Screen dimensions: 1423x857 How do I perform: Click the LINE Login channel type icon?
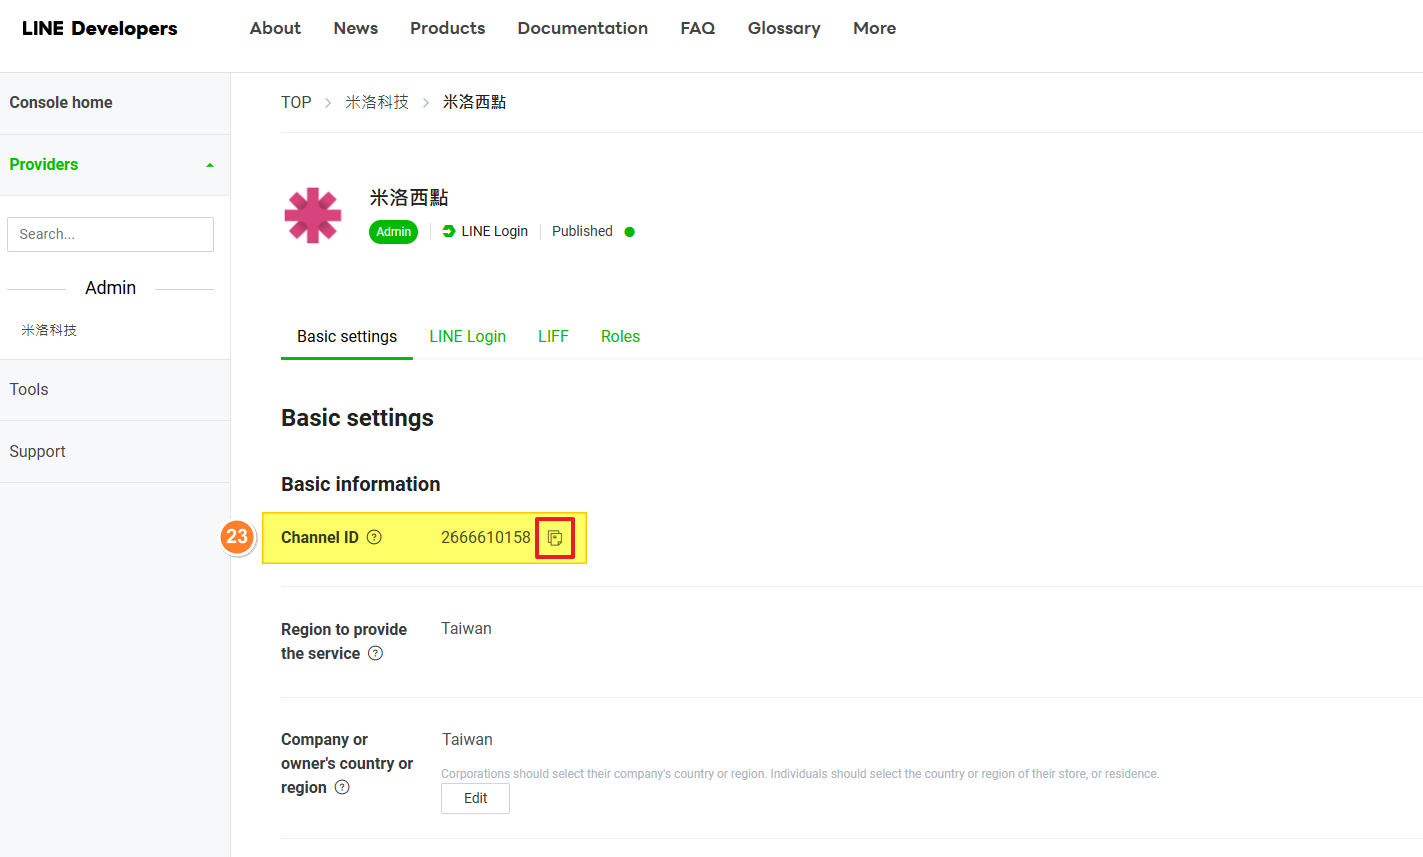point(449,231)
